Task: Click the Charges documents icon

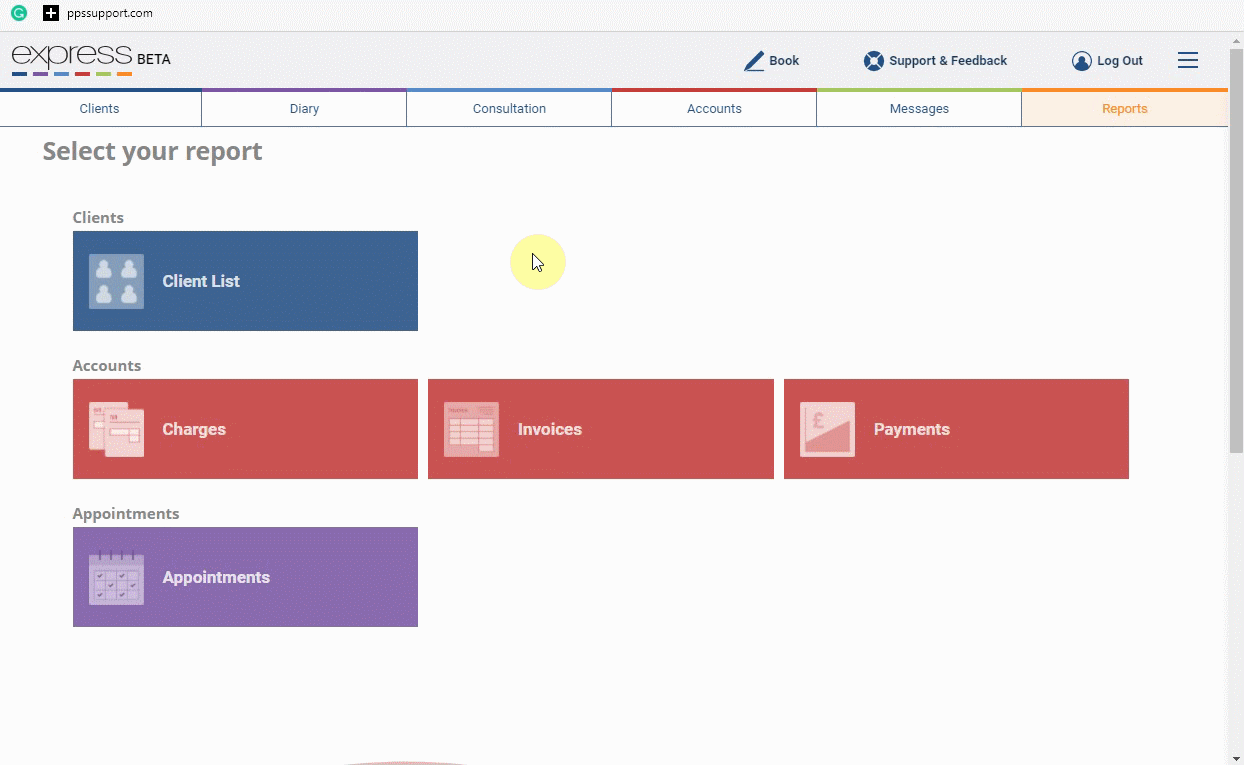Action: [116, 429]
